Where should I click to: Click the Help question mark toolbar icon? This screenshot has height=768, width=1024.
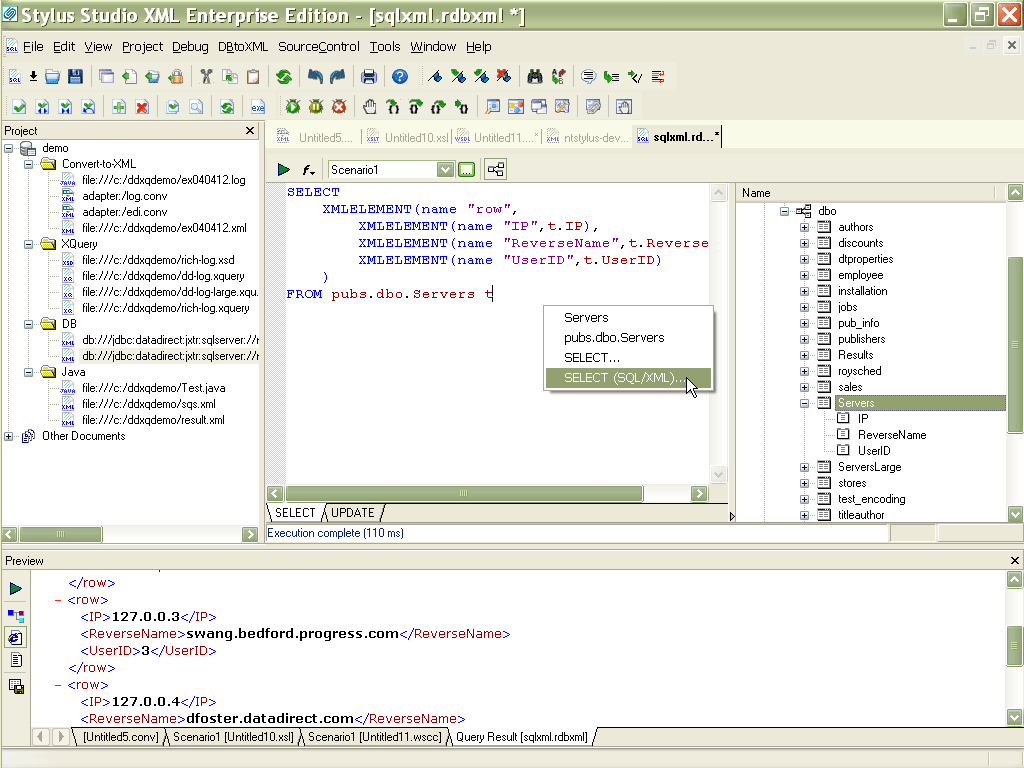click(x=400, y=76)
